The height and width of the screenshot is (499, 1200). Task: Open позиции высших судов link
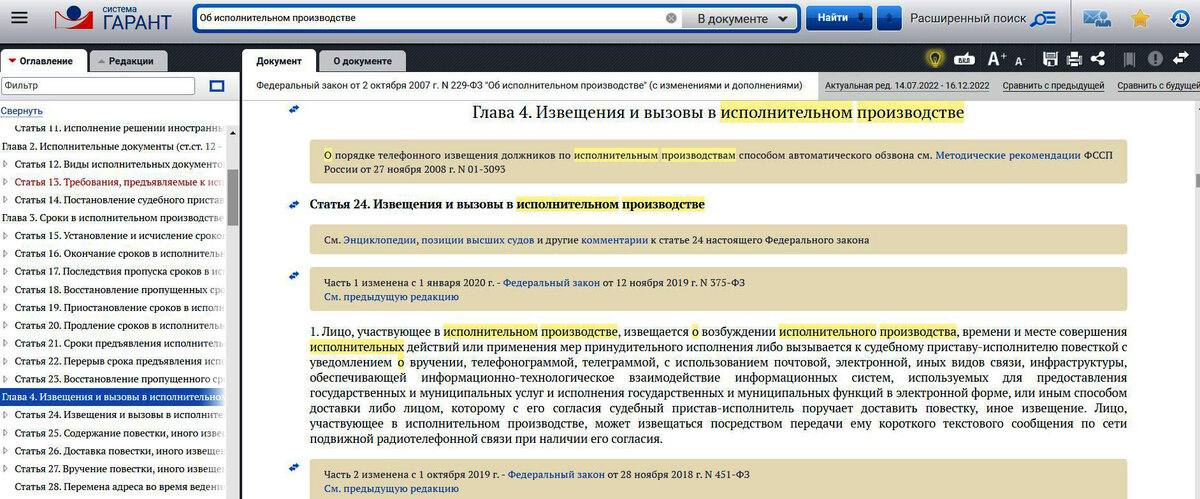click(x=477, y=240)
